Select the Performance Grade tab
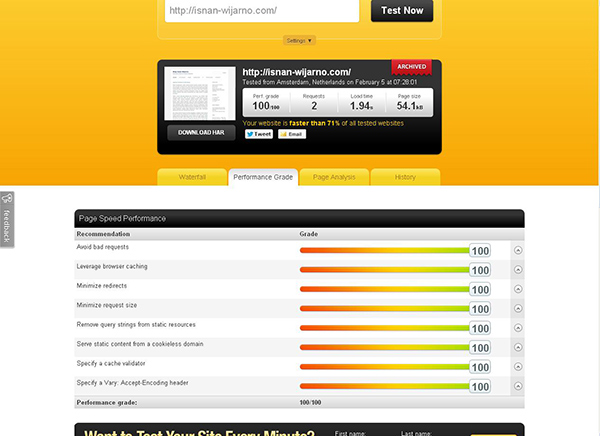 [263, 177]
